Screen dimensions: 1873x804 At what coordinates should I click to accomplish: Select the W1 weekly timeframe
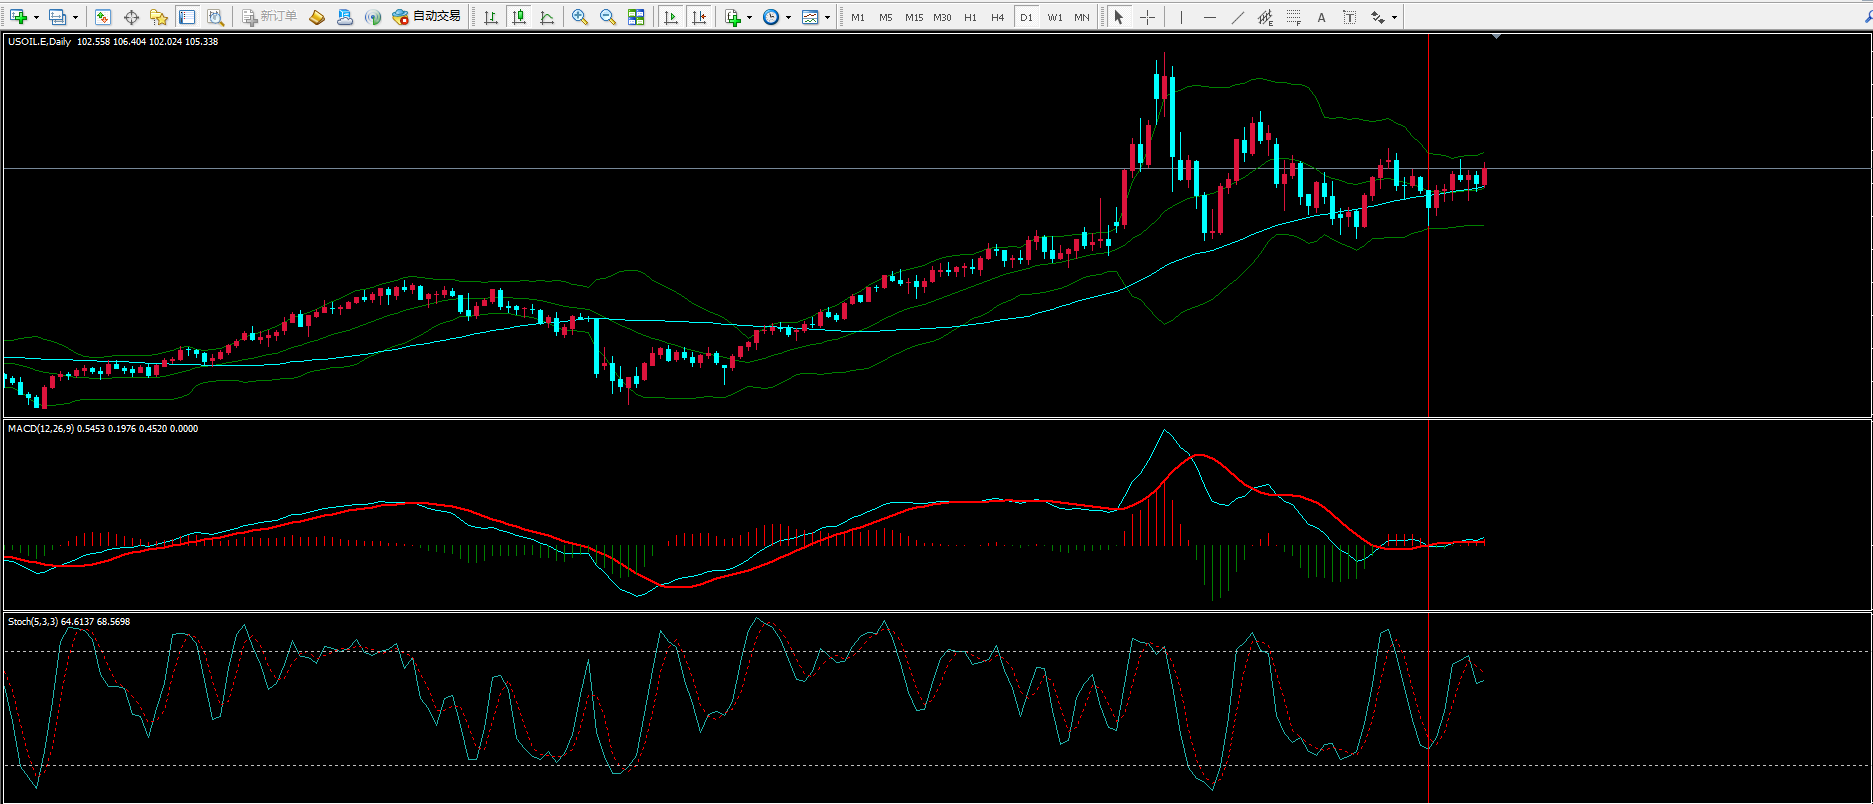click(1055, 17)
